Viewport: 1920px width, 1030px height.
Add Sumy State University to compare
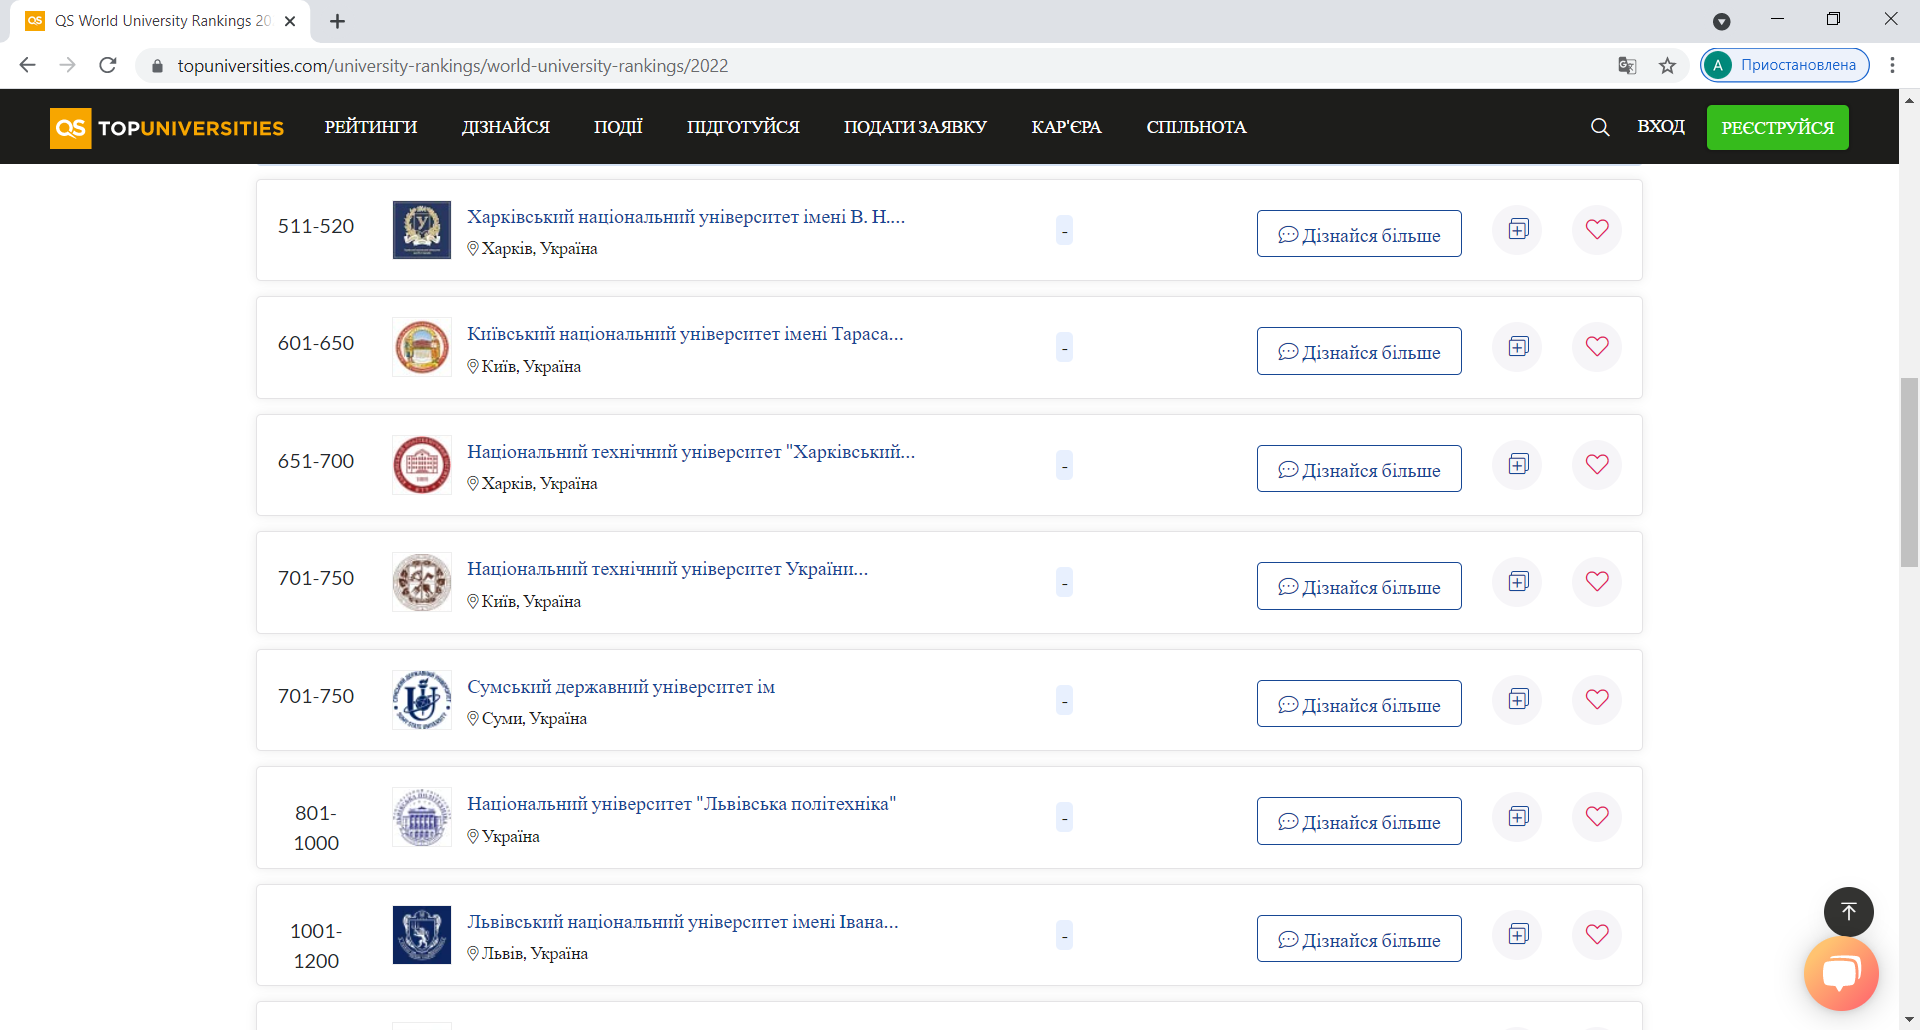click(x=1518, y=700)
